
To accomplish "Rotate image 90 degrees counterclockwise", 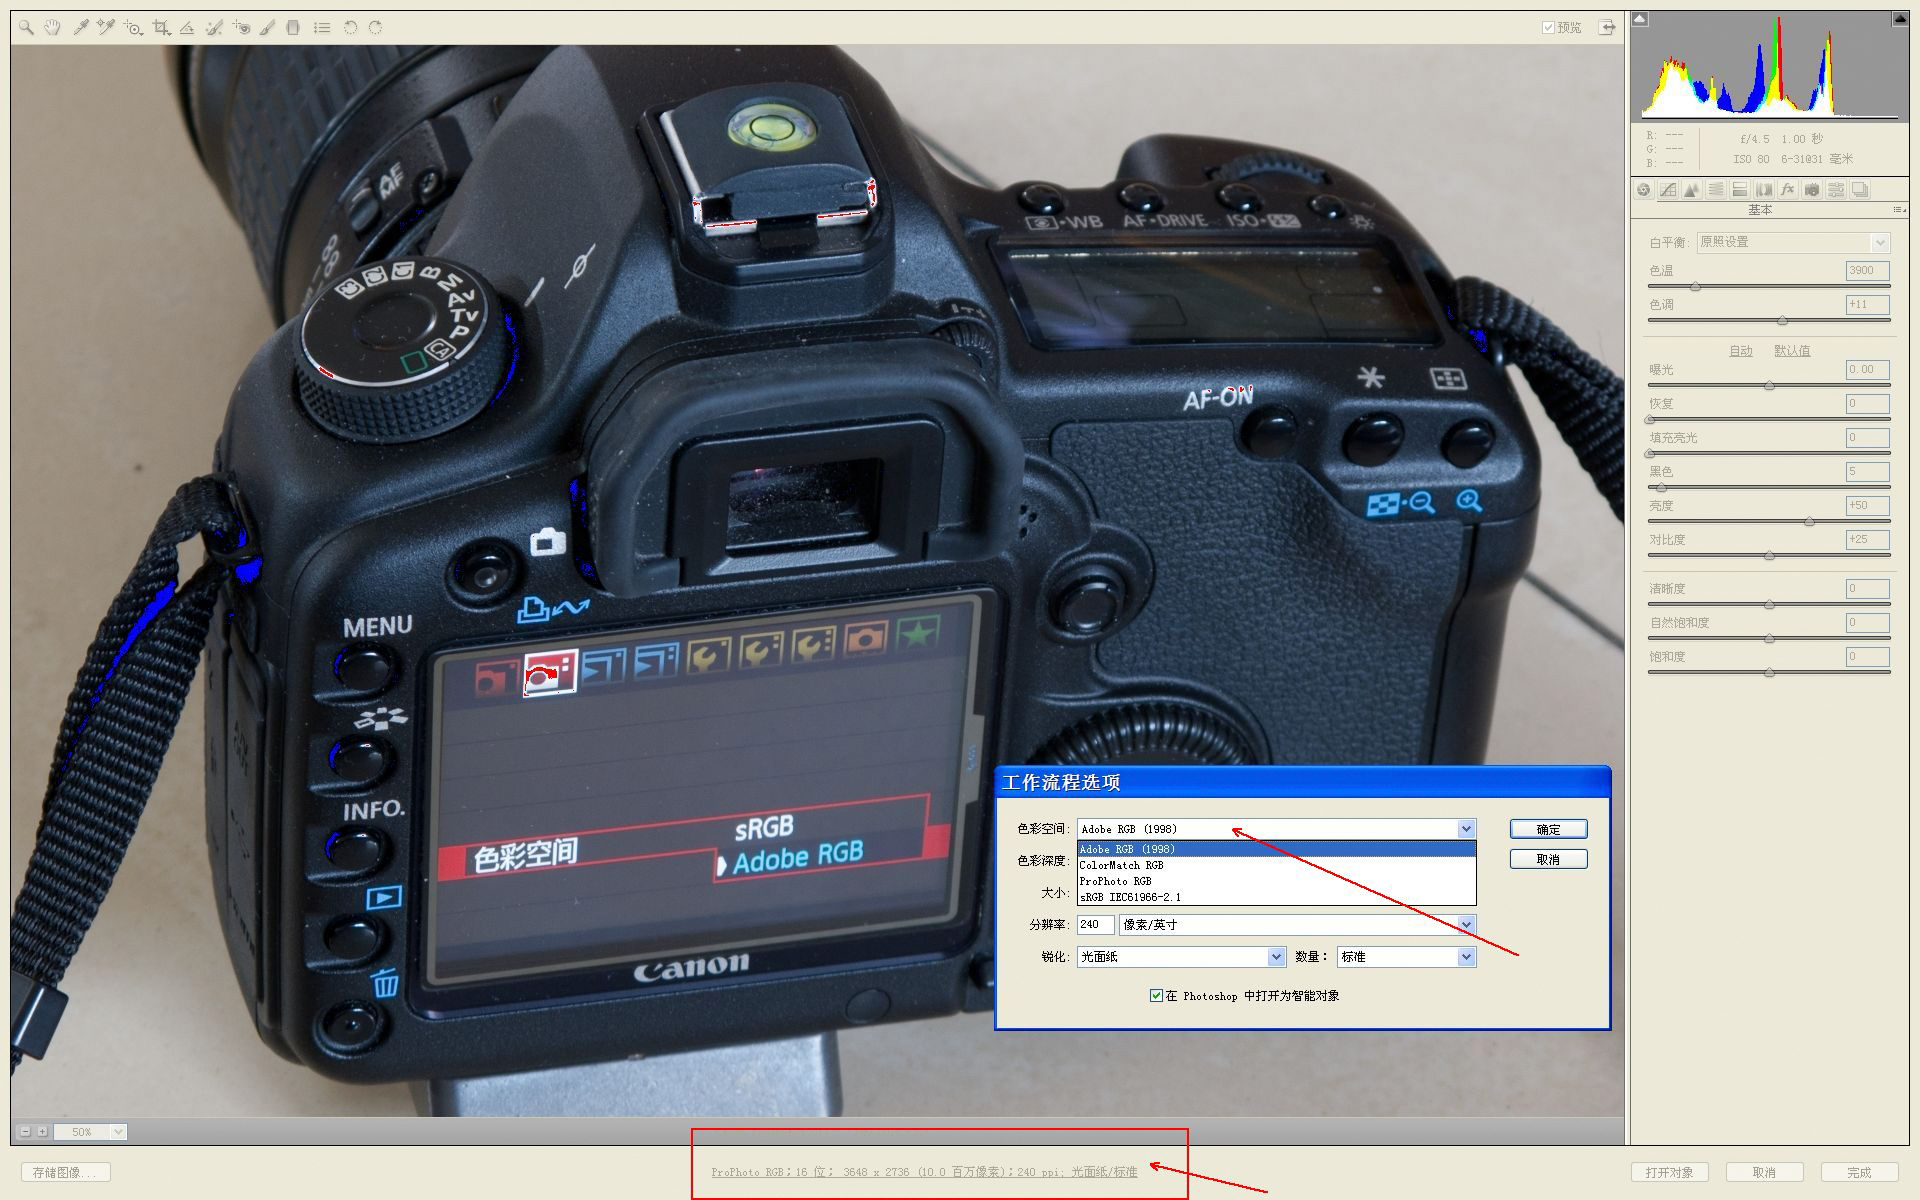I will (350, 28).
